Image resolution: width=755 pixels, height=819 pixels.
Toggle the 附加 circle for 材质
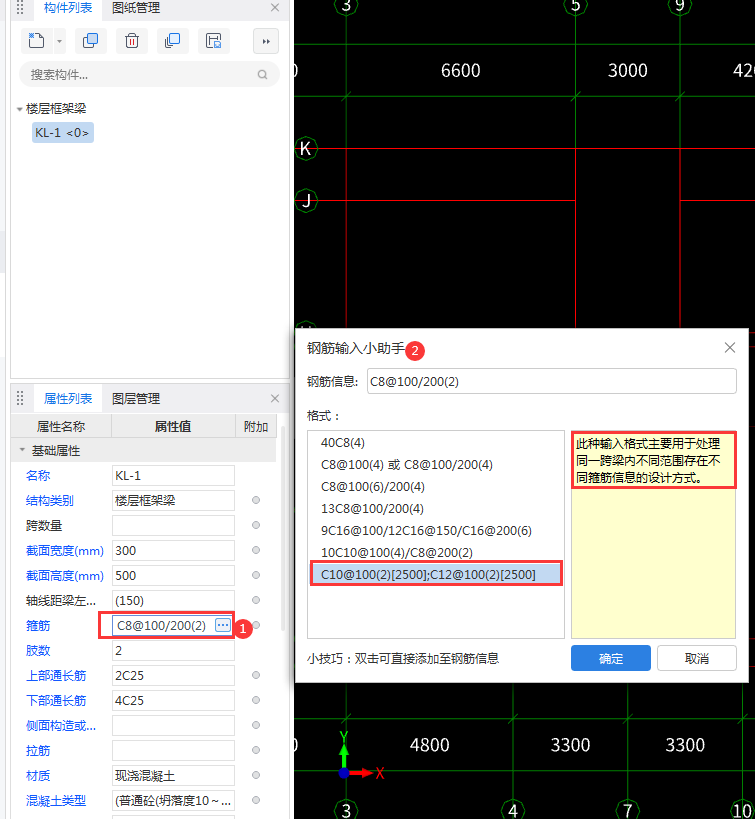click(x=256, y=775)
